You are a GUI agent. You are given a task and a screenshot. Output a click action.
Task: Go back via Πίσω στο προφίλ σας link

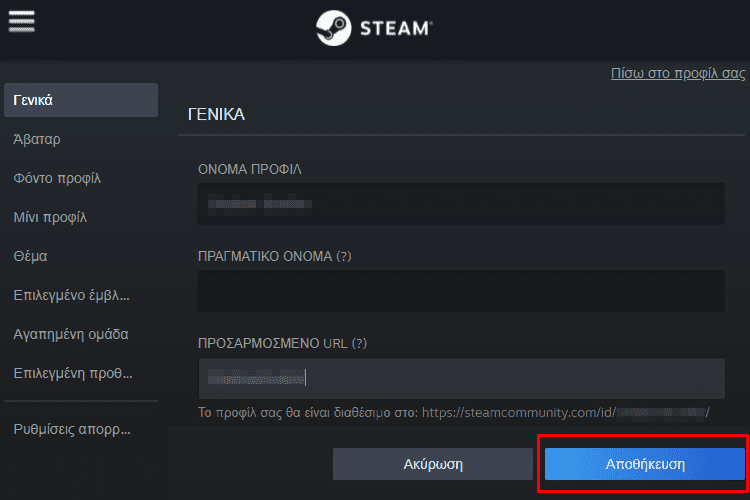click(678, 73)
